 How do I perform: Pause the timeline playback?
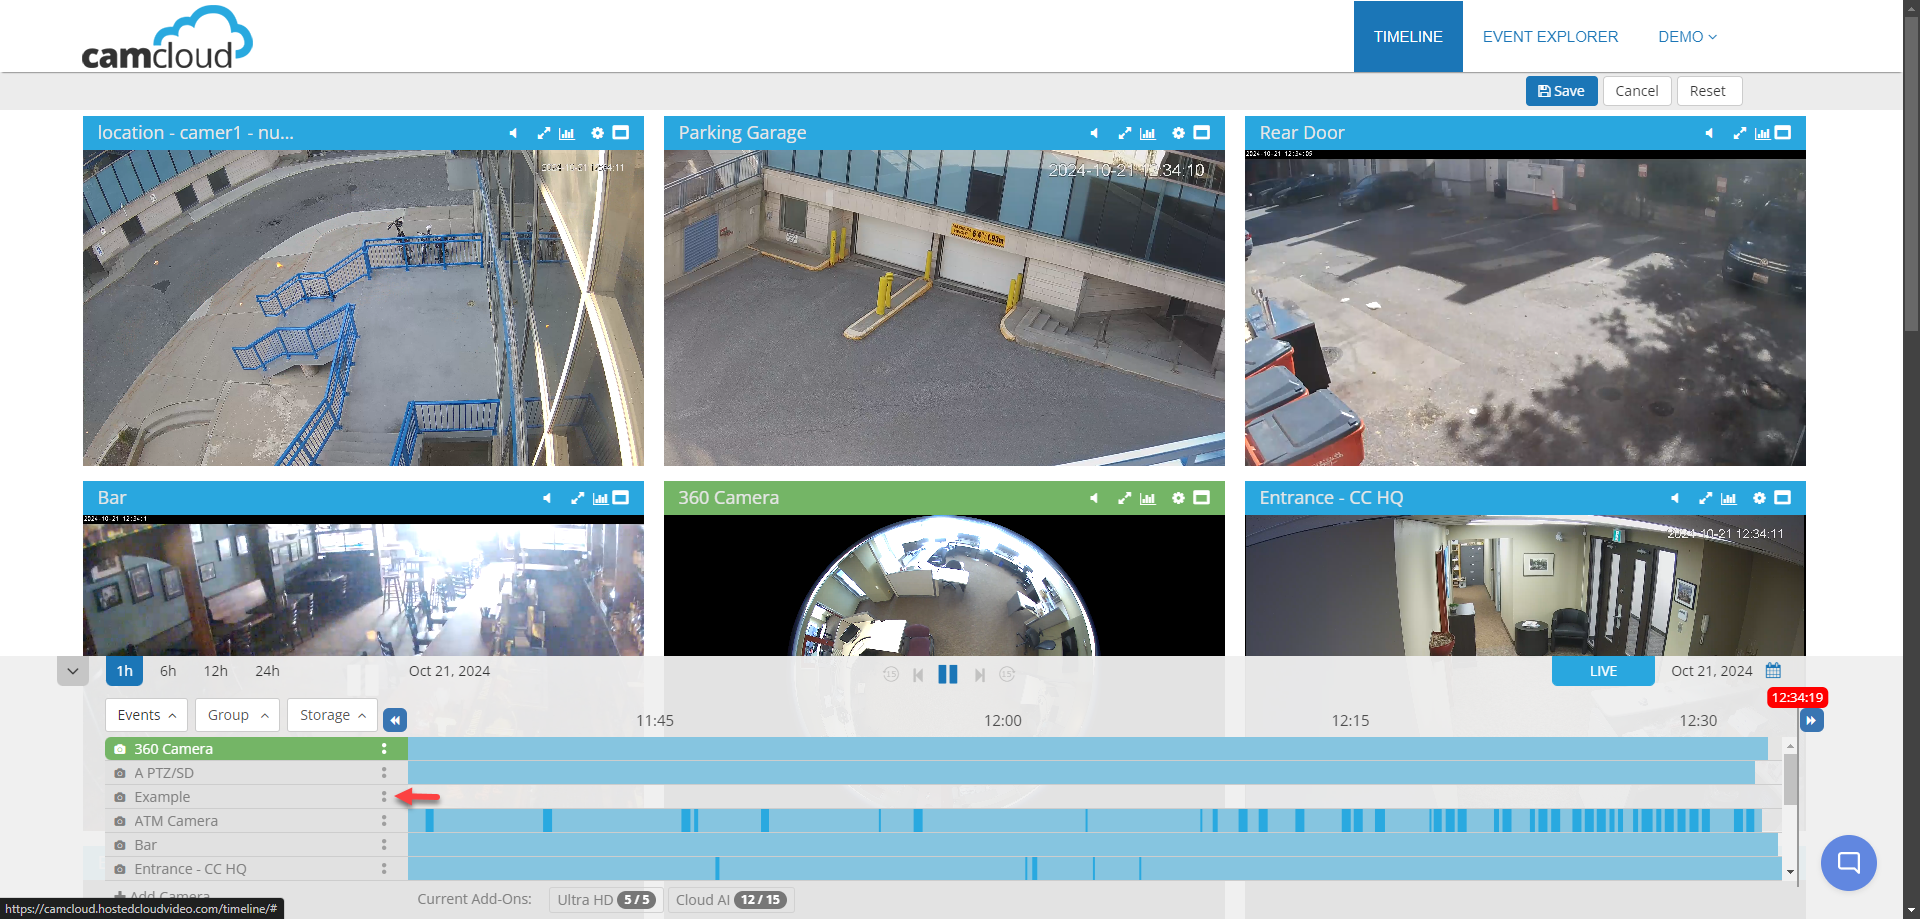point(948,675)
